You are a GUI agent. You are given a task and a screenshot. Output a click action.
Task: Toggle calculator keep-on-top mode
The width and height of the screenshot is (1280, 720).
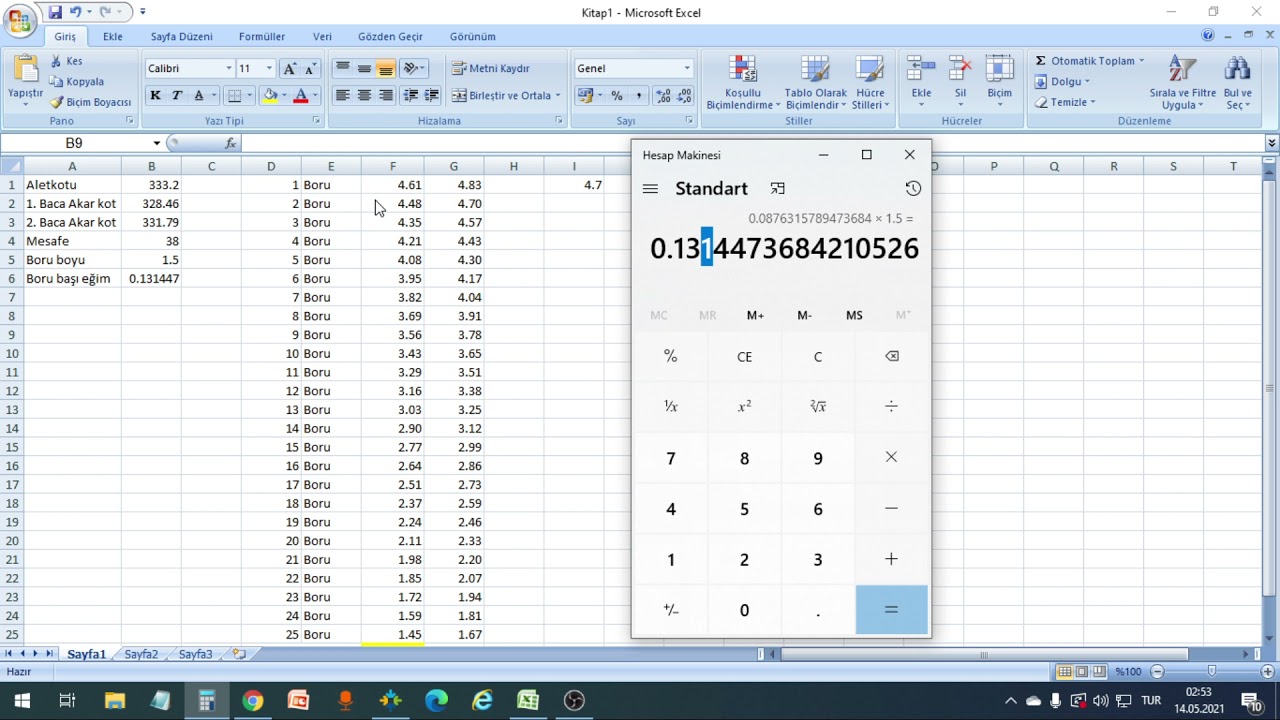777,189
